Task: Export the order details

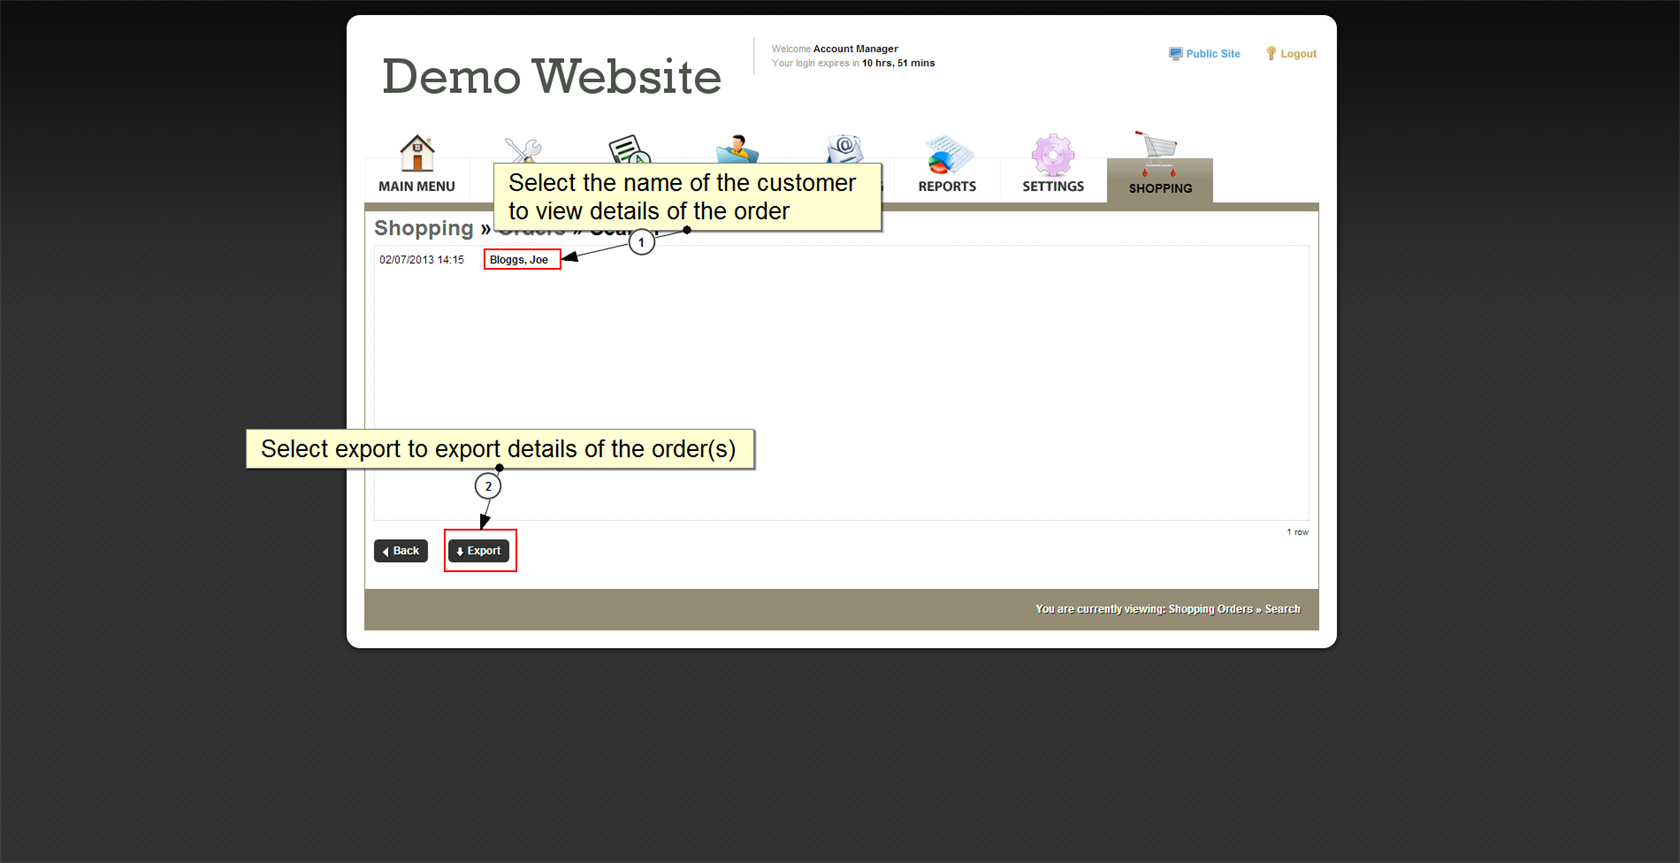Action: [479, 551]
